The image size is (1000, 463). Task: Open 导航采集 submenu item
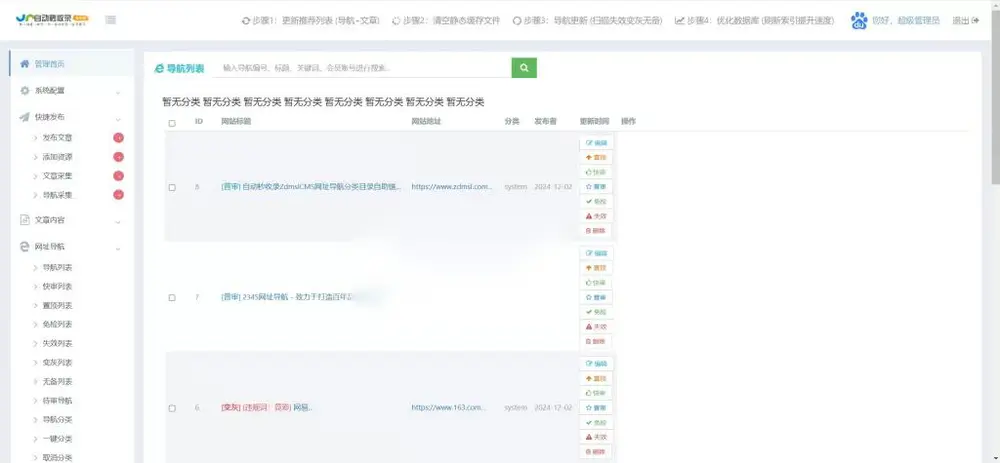click(x=57, y=195)
